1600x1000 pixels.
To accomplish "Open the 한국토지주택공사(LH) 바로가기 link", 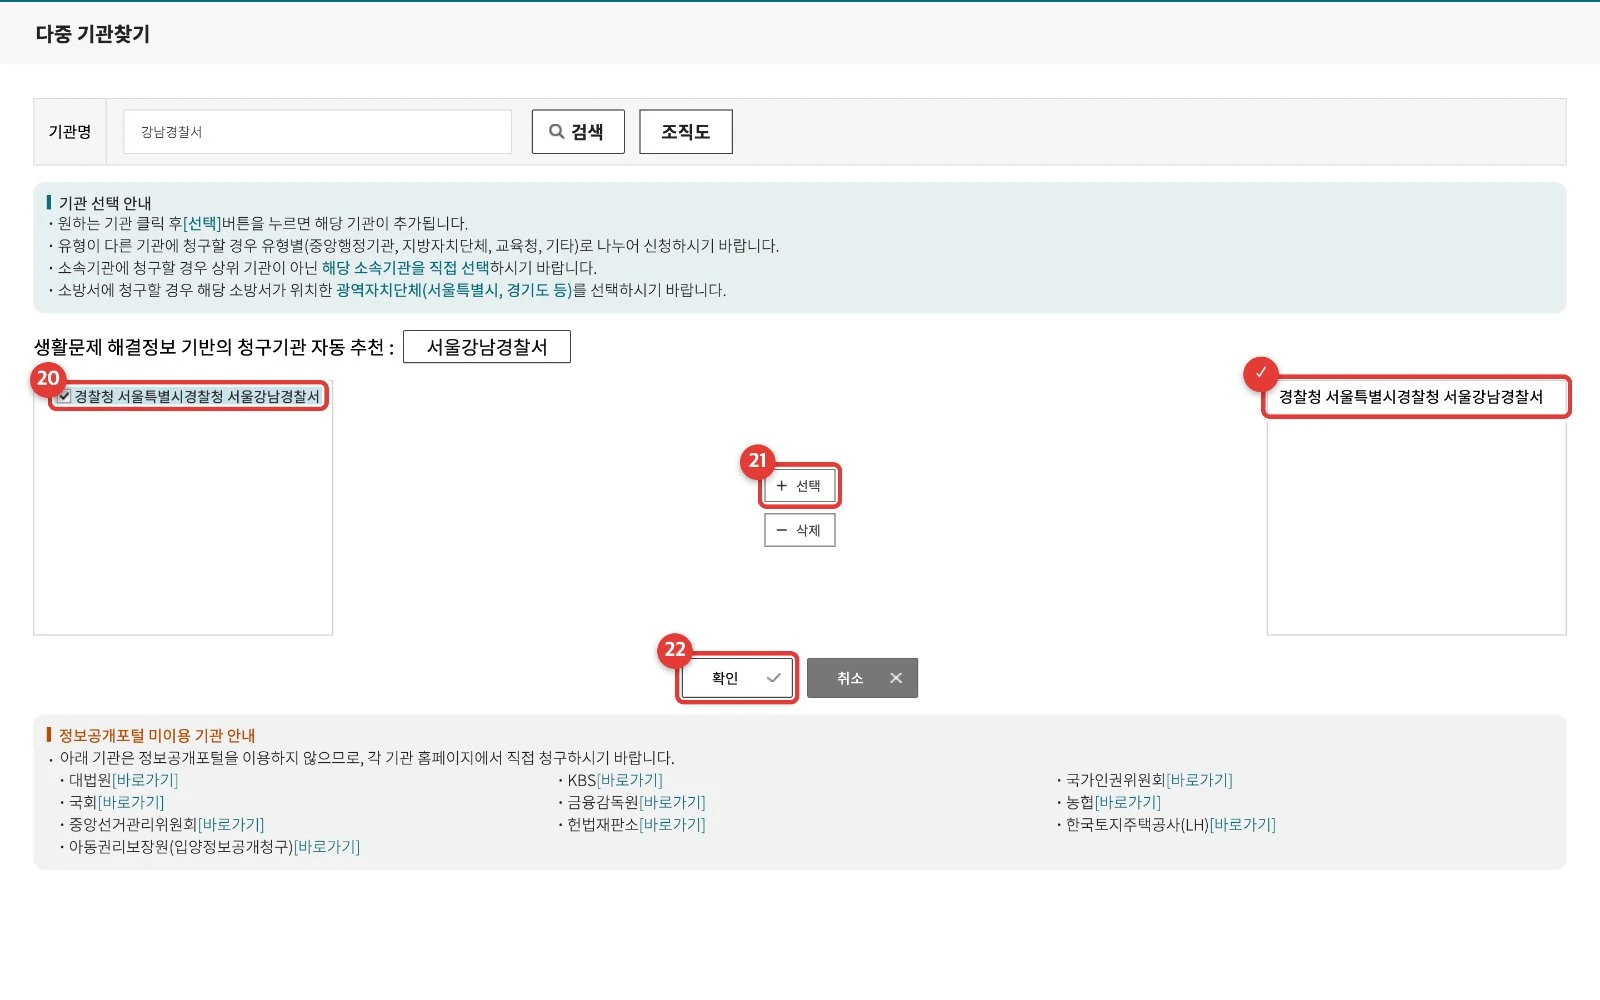I will 1243,825.
